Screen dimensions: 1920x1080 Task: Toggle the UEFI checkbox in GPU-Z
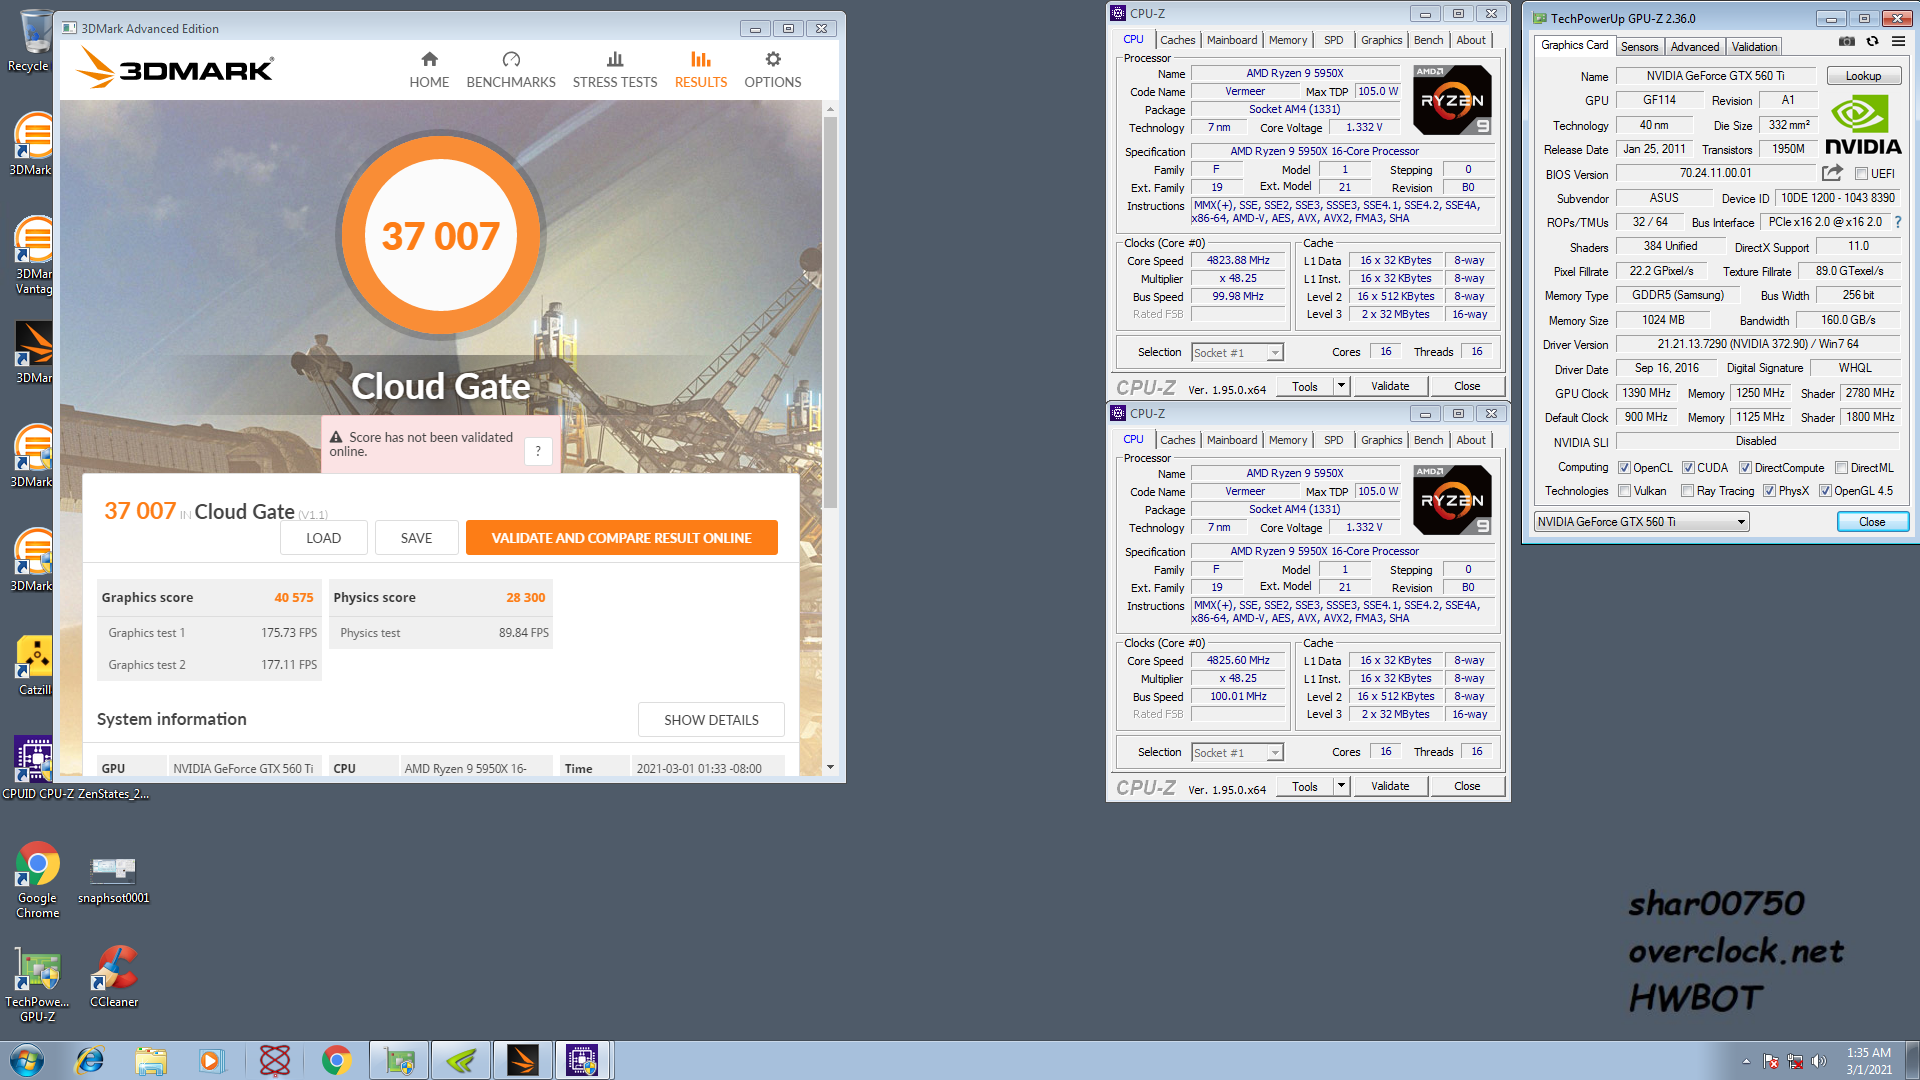(1861, 174)
